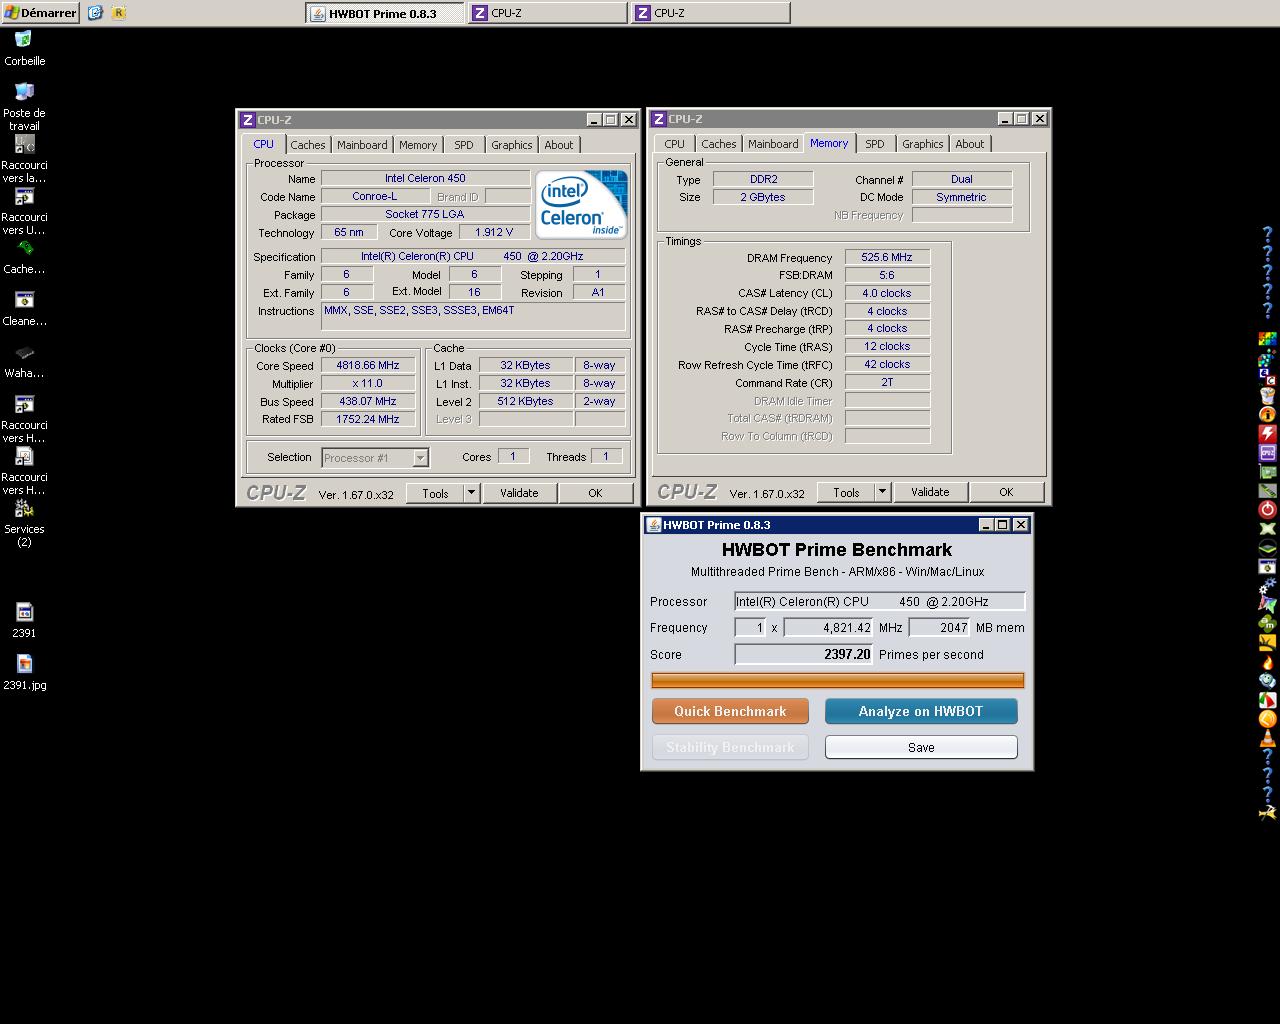This screenshot has height=1024, width=1280.
Task: Click the blue gears dock icon
Action: [x=1267, y=586]
